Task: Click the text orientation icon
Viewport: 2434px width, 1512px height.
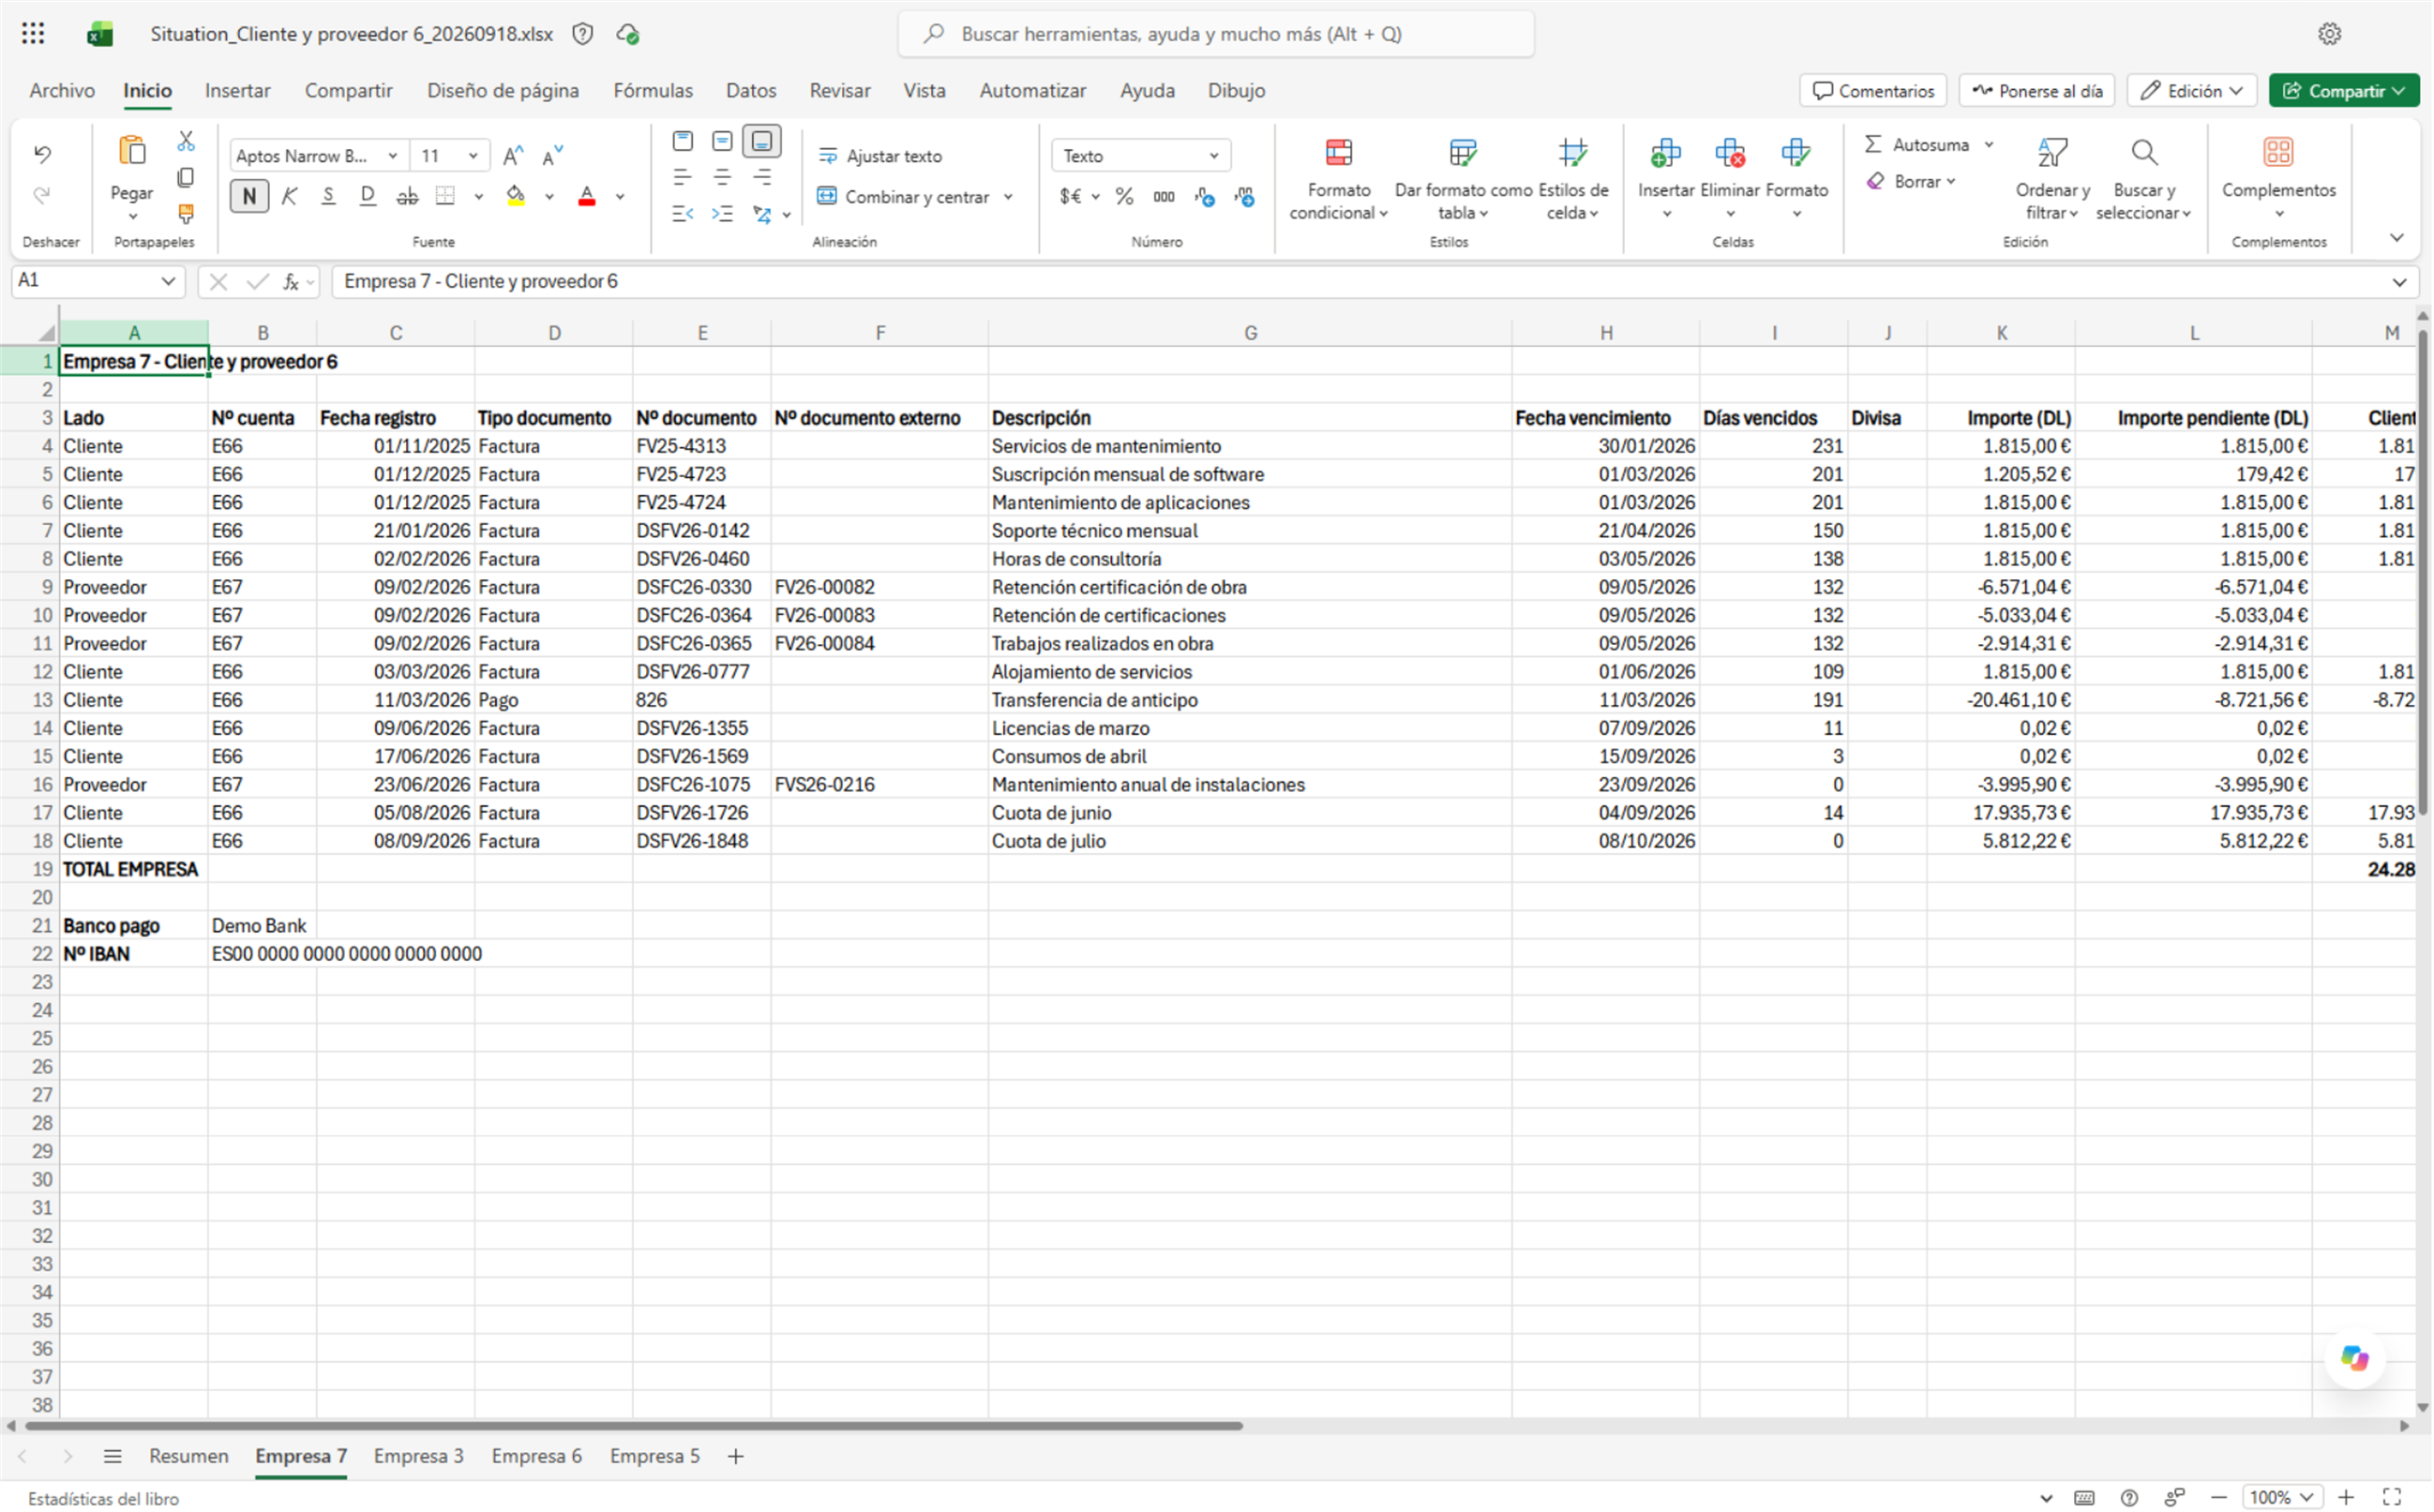Action: 762,214
